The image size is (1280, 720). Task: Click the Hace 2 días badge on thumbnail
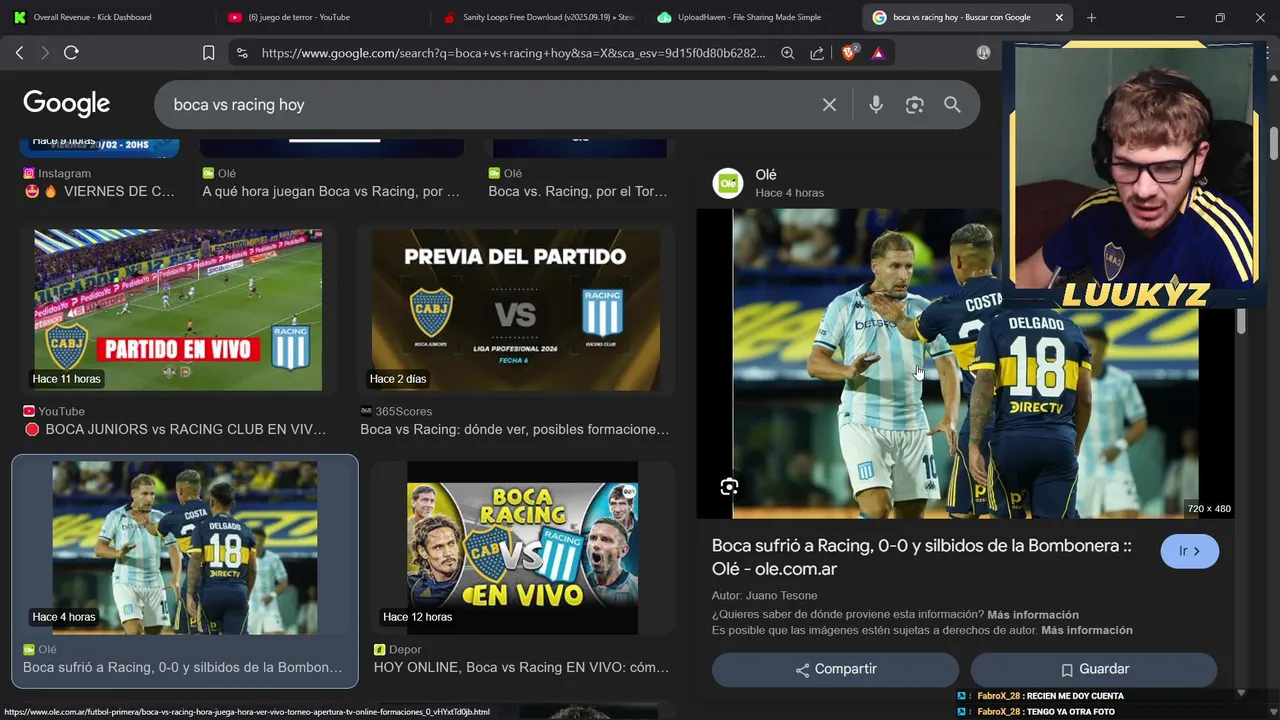(x=398, y=379)
